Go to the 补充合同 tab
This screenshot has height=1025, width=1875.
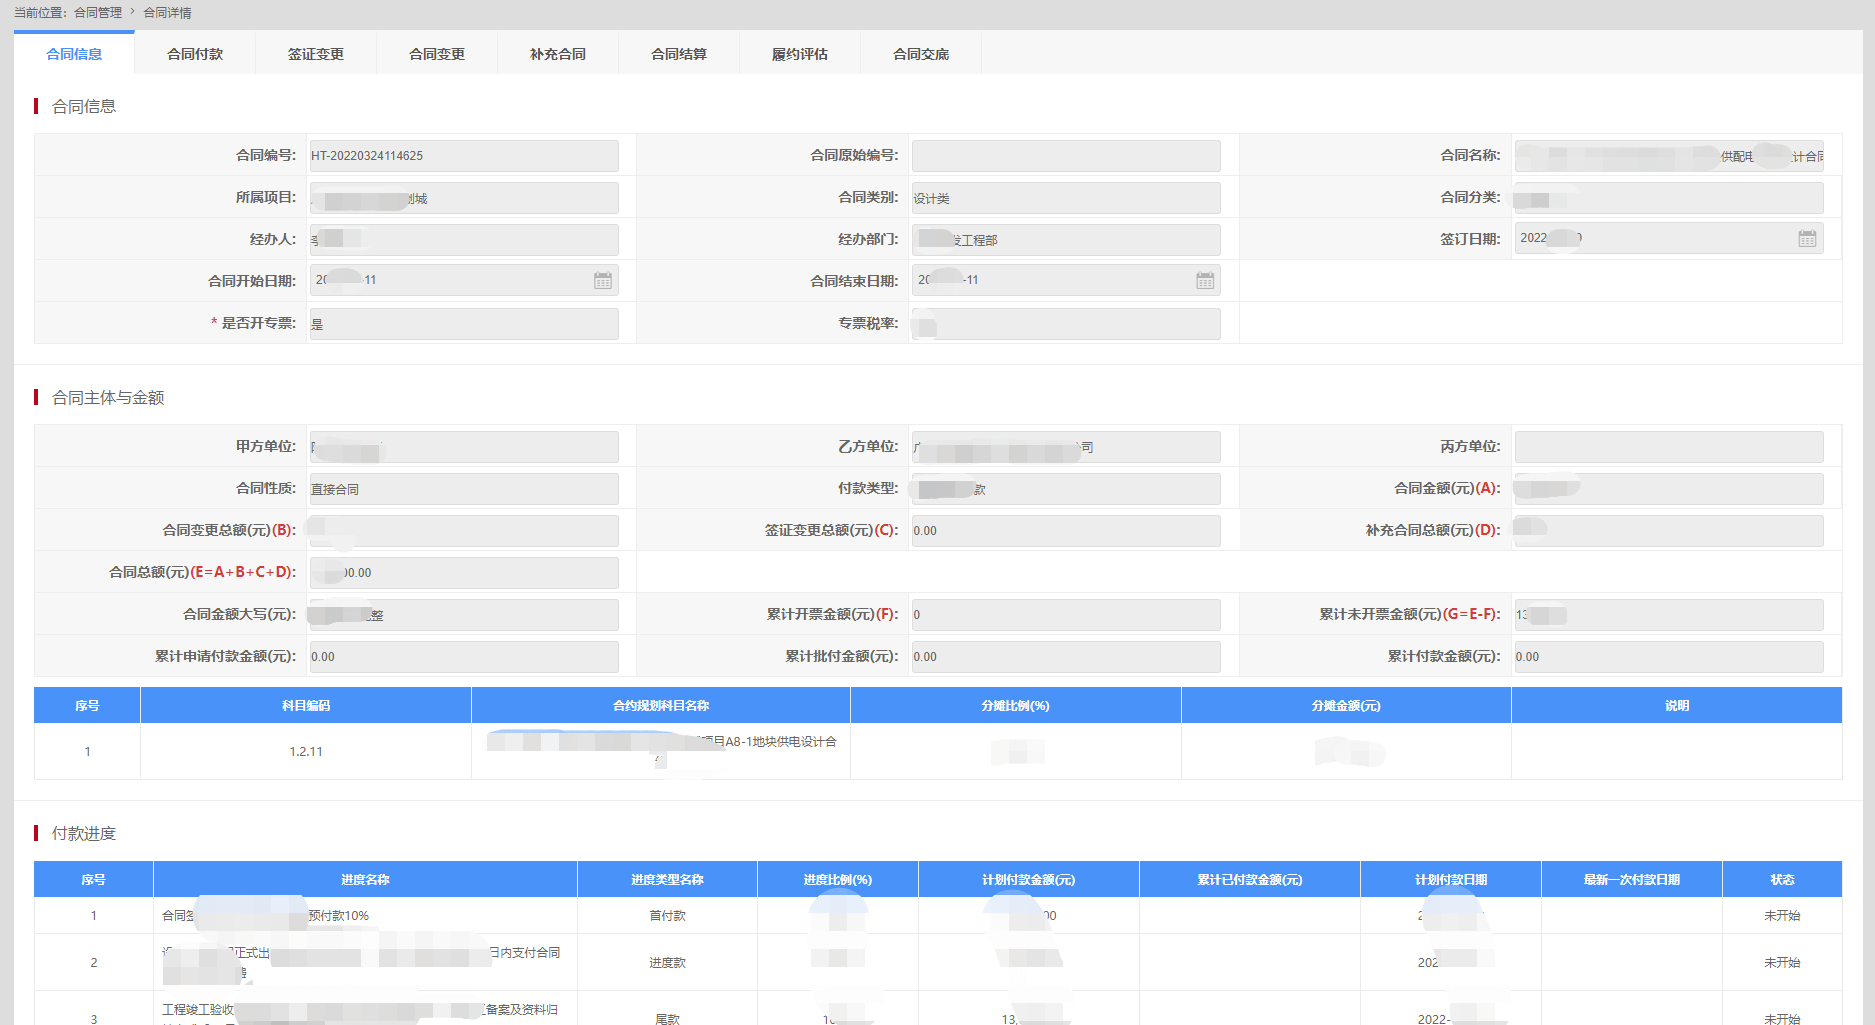(x=558, y=54)
